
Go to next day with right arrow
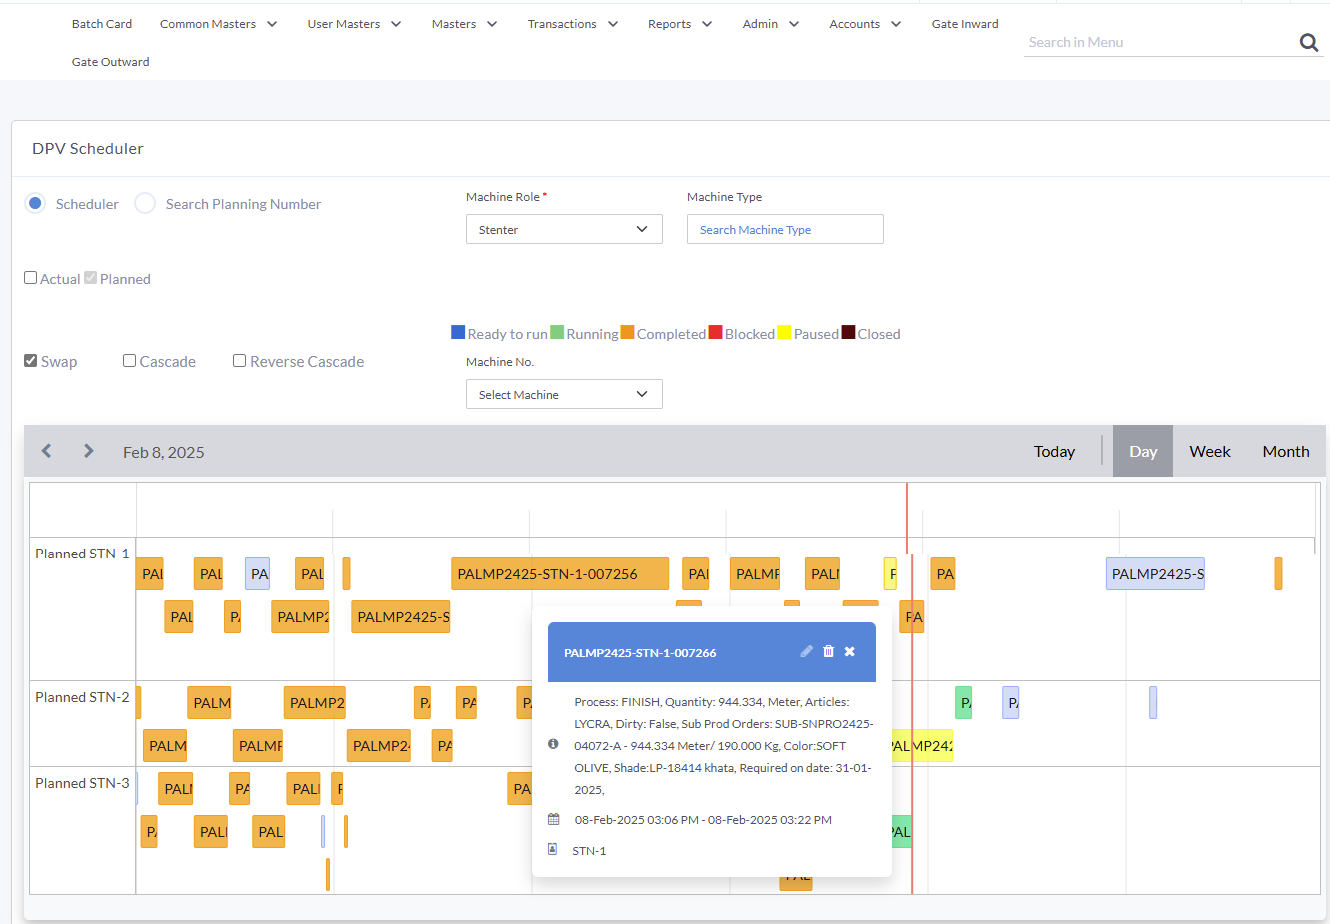[x=88, y=451]
